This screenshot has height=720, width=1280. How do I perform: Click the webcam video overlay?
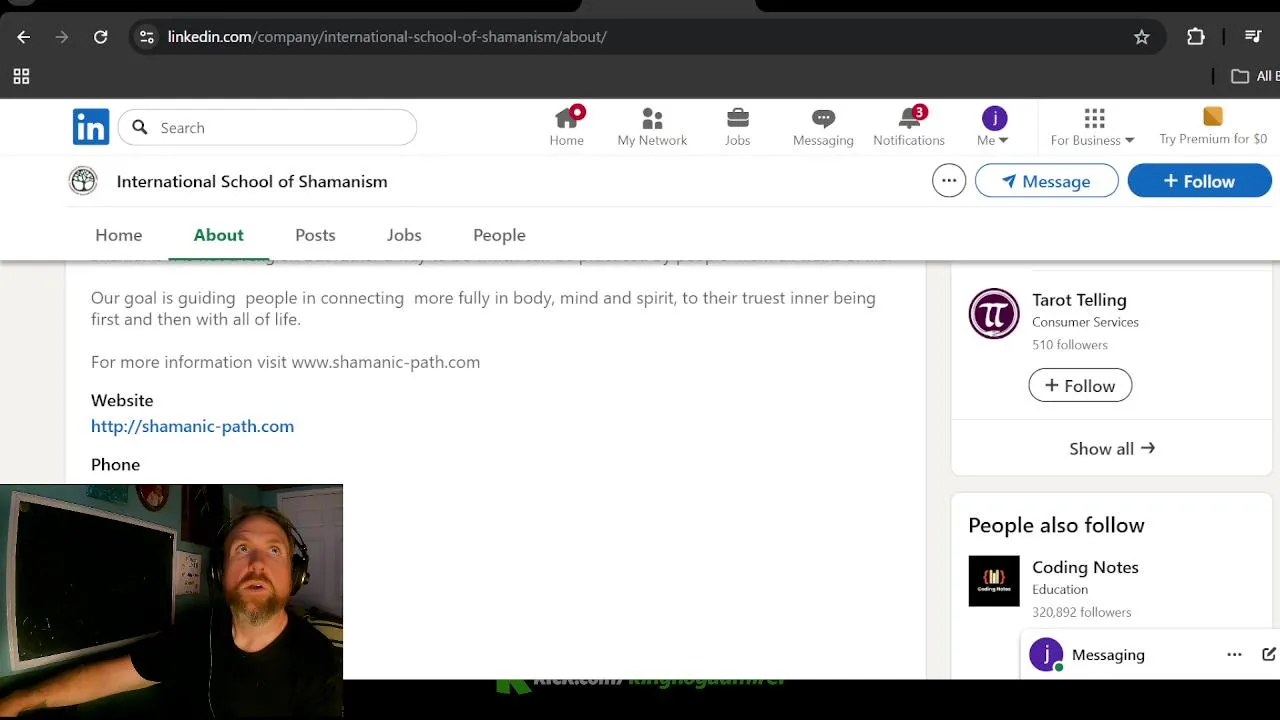(171, 602)
